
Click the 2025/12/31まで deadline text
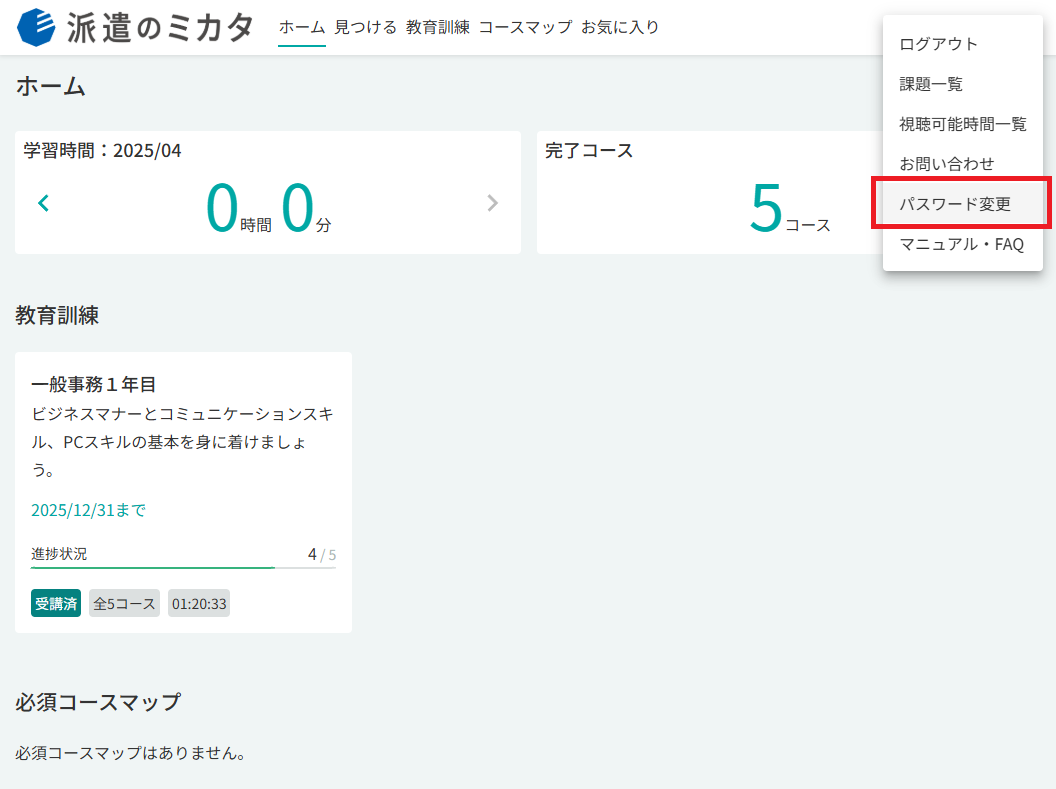[x=88, y=510]
